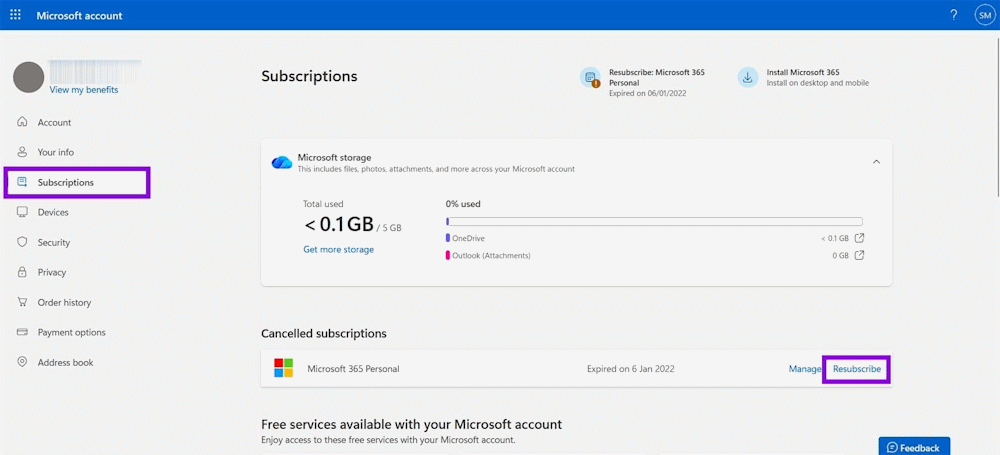Click the storage usage progress bar
1000x455 pixels.
pos(654,221)
